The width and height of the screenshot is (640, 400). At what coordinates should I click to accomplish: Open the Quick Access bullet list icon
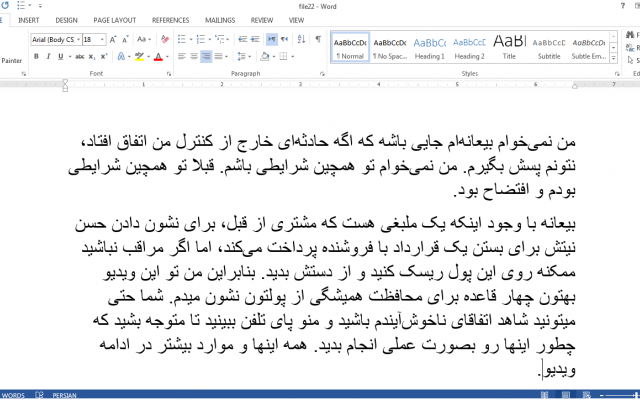(21, 6)
